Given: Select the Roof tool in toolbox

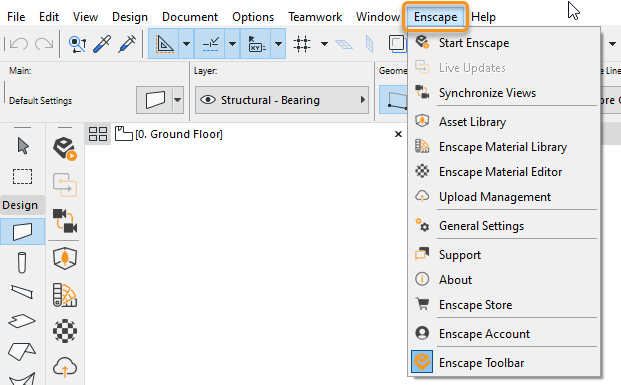Looking at the screenshot, I should coord(22,352).
